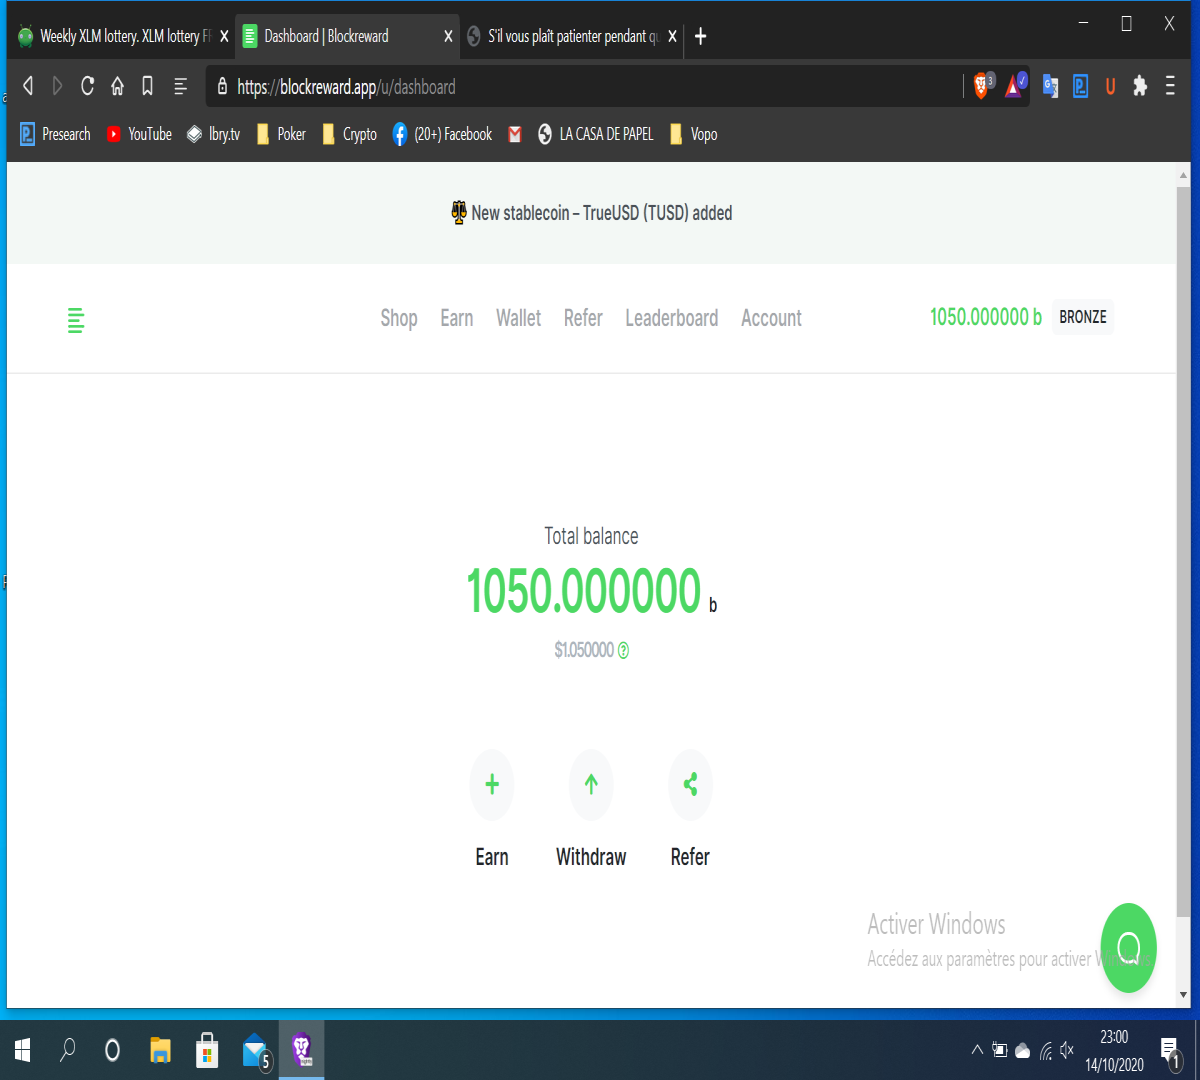Click the TrueUSD stablecoin announcement
Viewport: 1200px width, 1080px height.
pos(592,213)
